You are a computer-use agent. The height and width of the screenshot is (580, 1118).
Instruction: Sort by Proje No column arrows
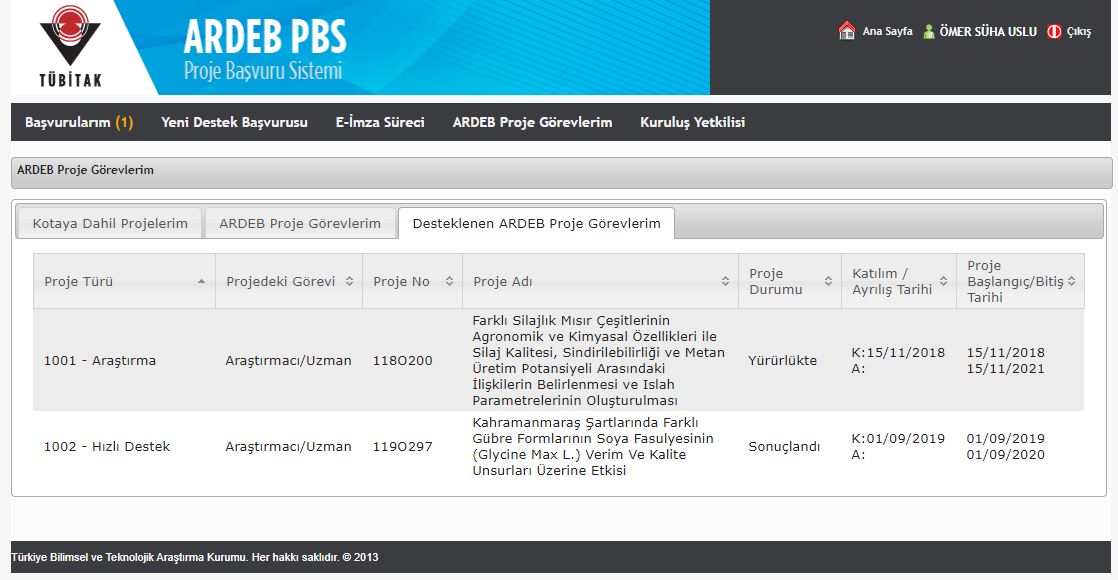449,281
